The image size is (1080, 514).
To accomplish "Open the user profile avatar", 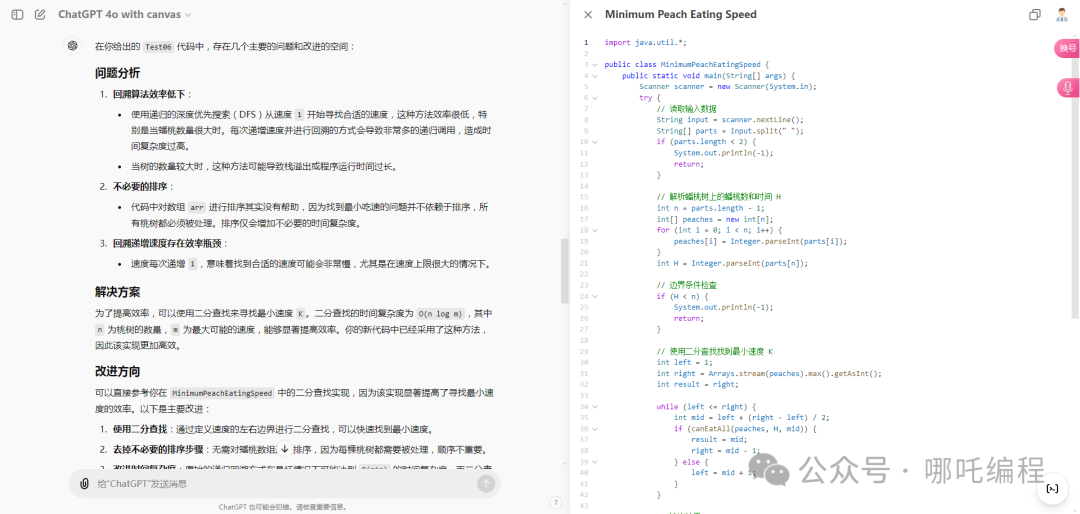I will pos(1061,15).
